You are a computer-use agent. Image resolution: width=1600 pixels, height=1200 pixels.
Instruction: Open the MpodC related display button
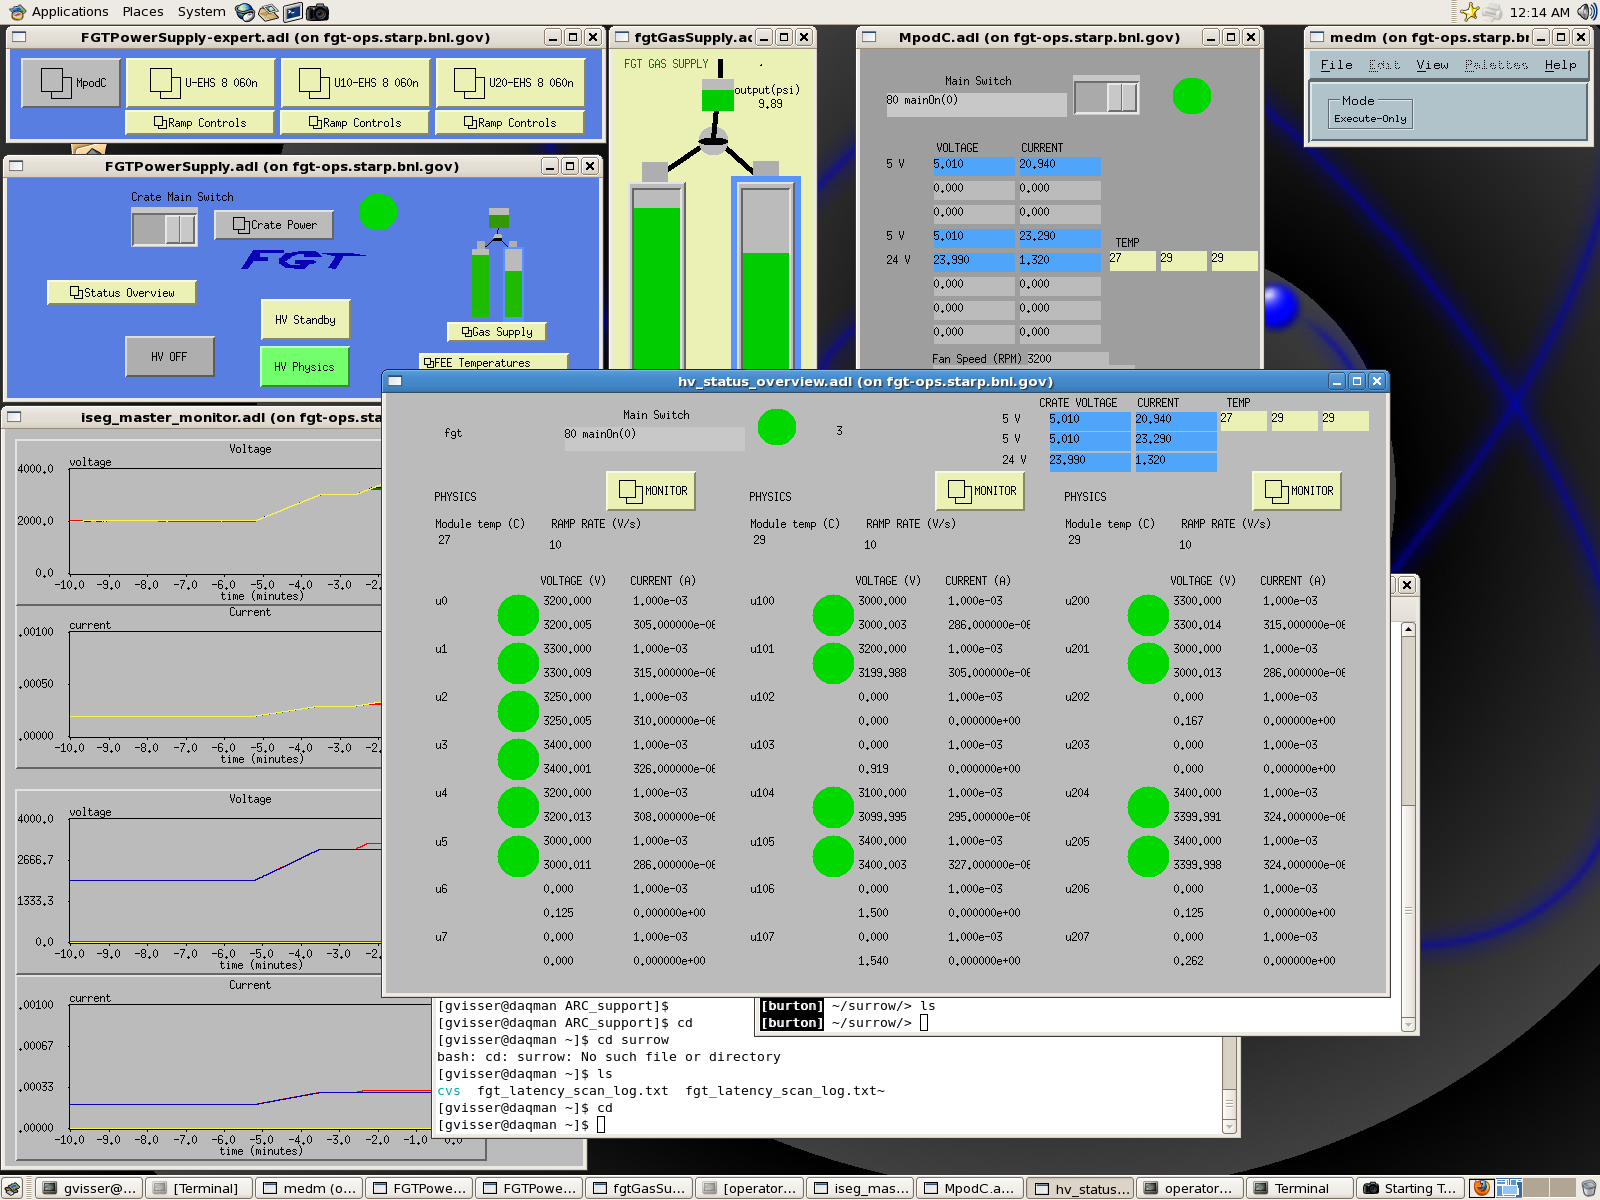tap(71, 83)
